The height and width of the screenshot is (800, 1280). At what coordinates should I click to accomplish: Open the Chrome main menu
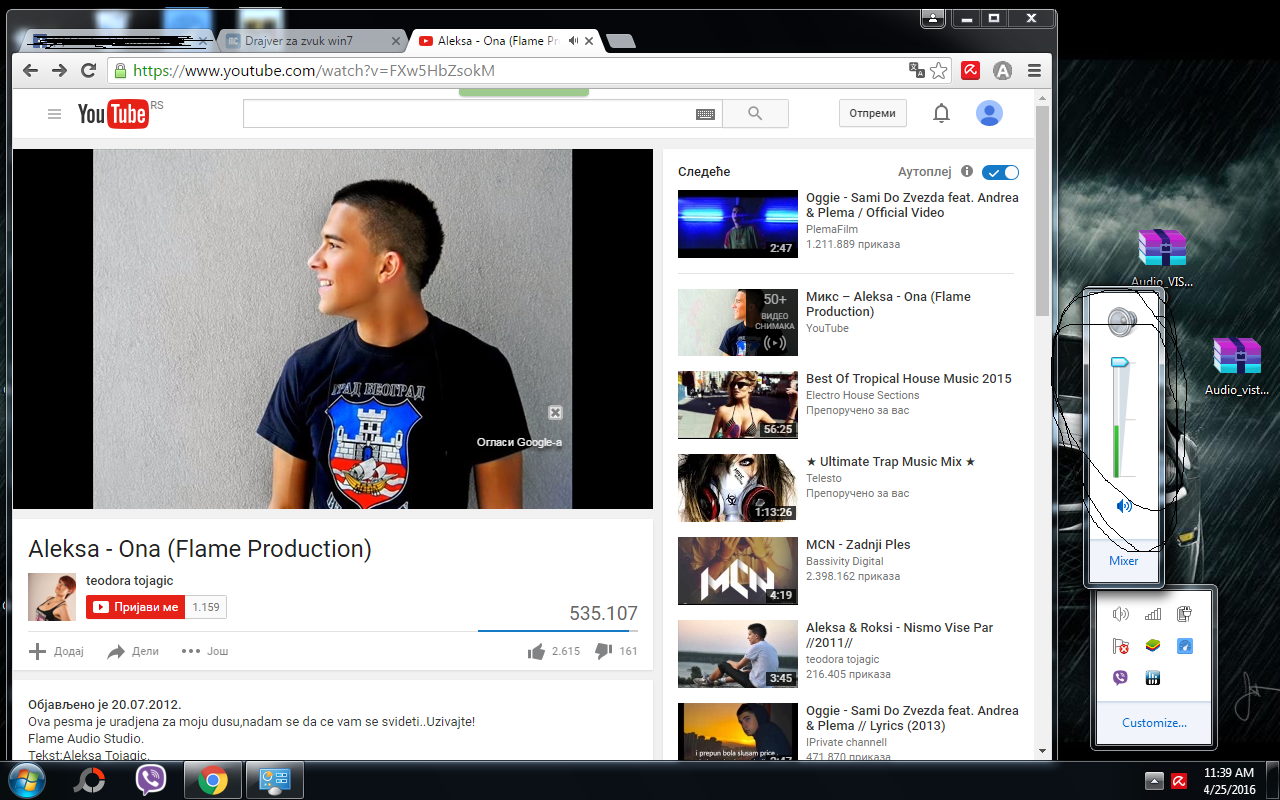(x=1034, y=71)
